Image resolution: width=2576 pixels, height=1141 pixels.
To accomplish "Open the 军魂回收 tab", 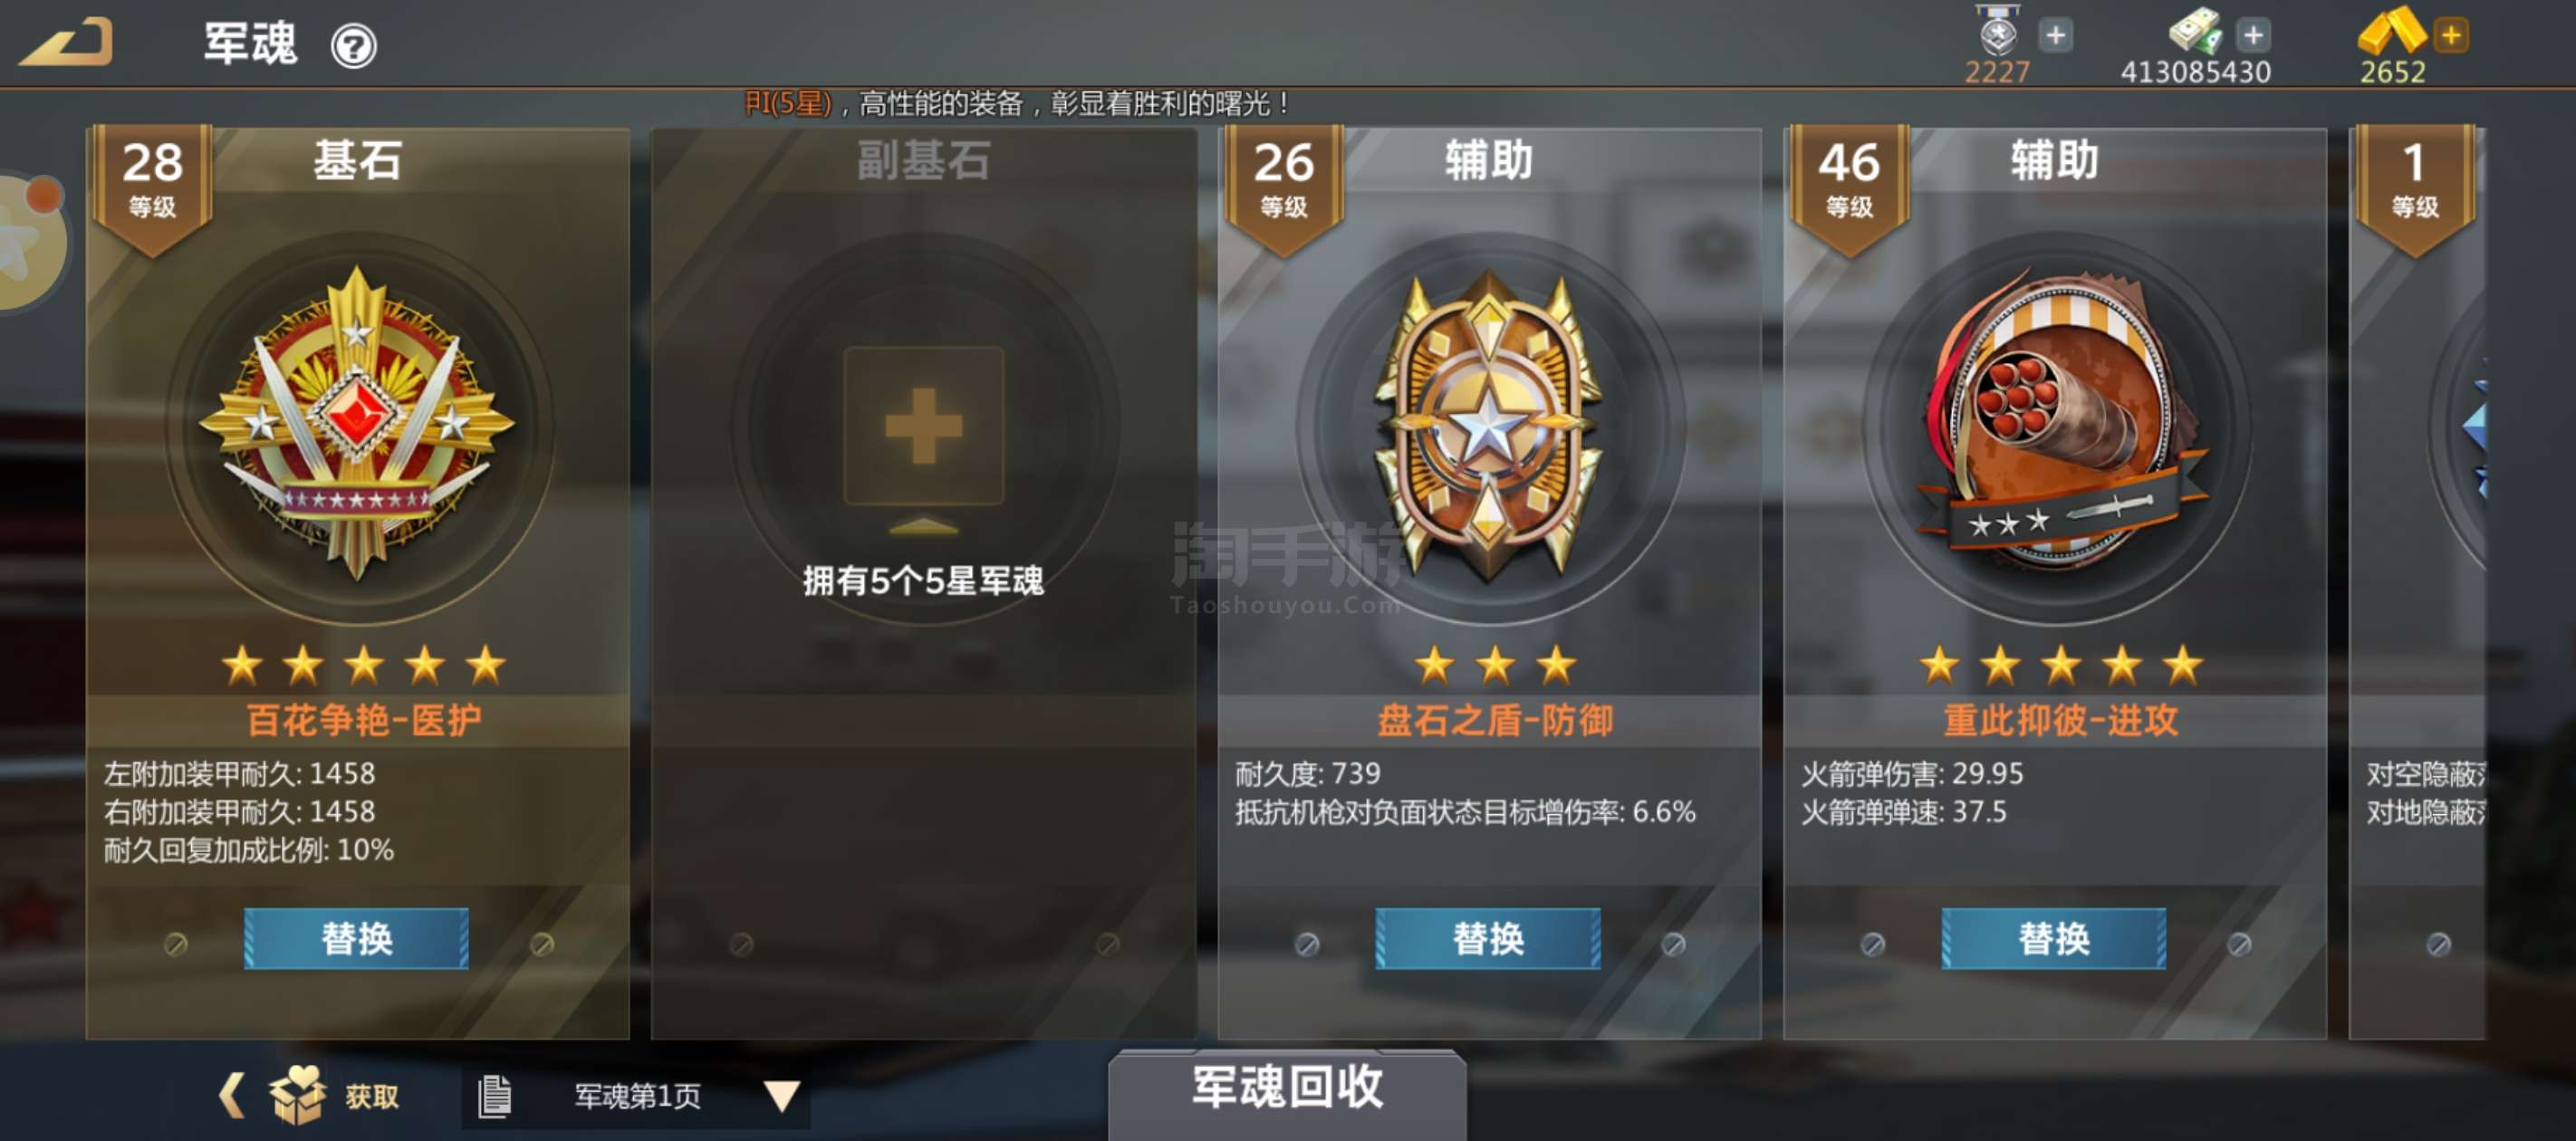I will [1287, 1087].
